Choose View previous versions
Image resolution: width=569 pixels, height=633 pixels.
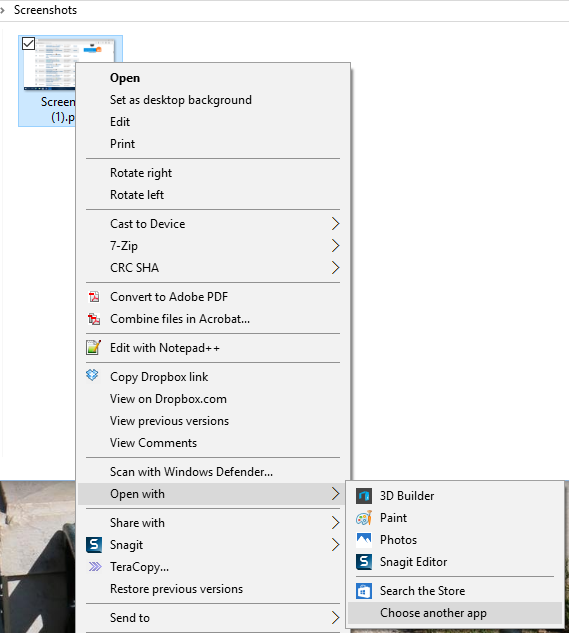point(213,421)
